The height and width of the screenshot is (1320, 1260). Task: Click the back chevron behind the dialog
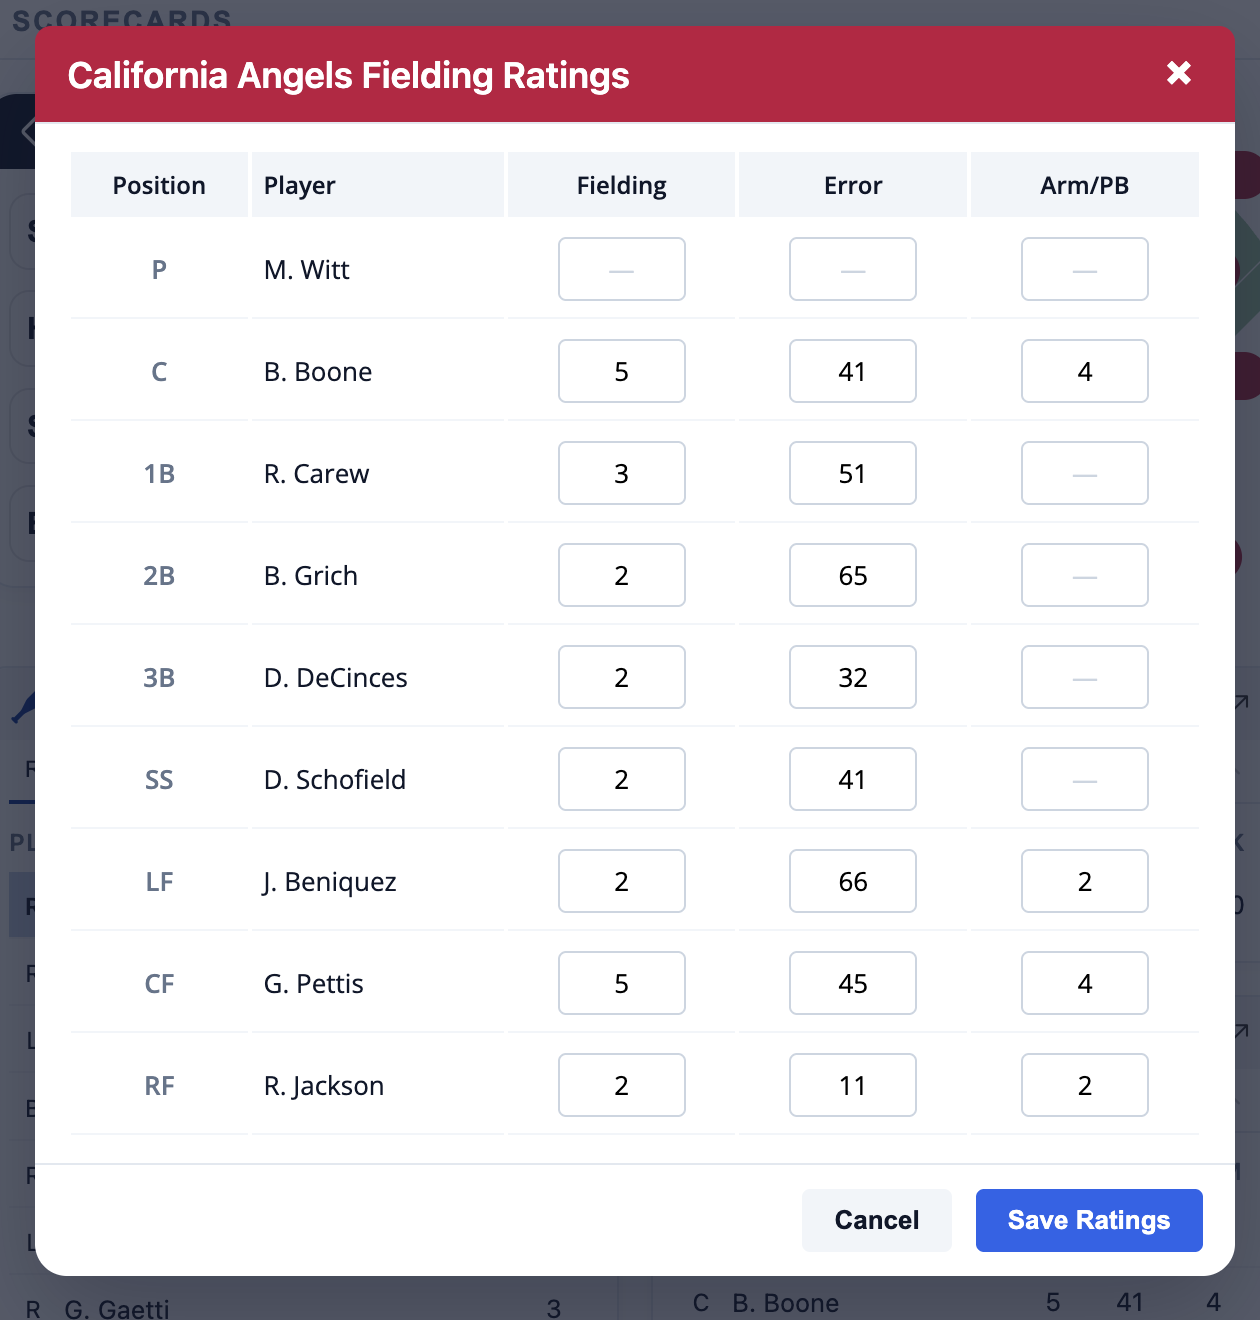25,131
